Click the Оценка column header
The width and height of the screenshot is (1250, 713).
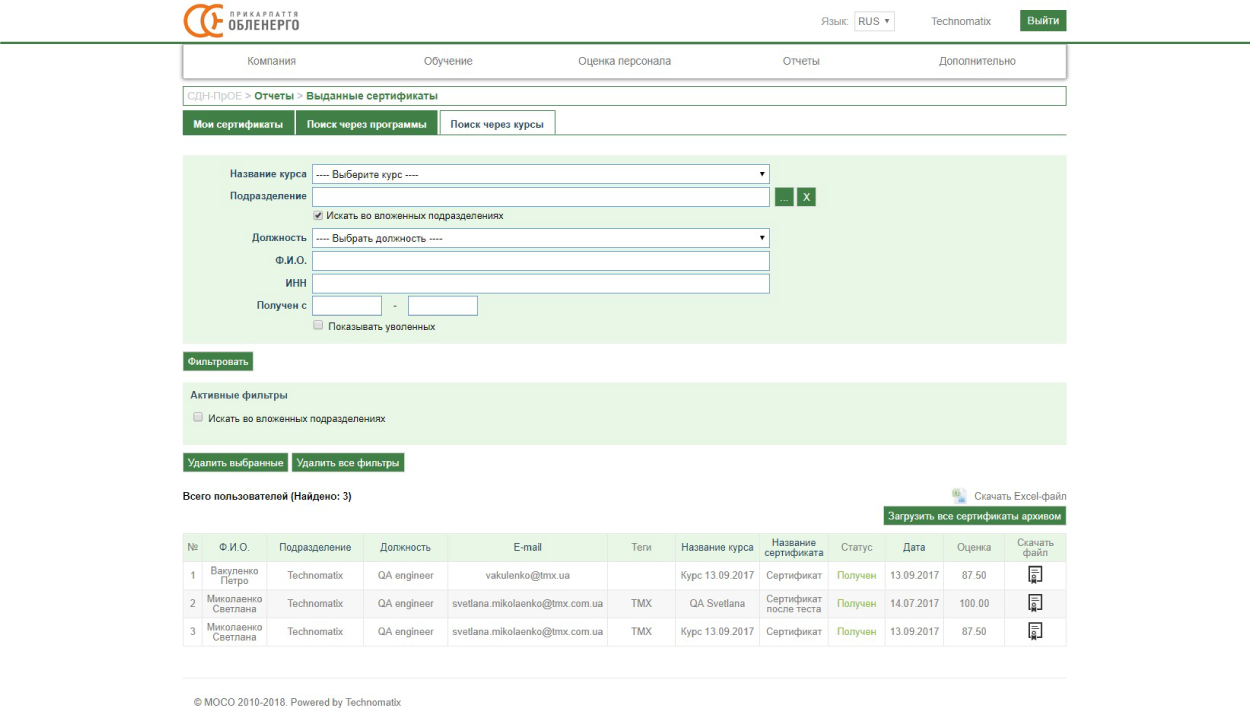click(974, 548)
